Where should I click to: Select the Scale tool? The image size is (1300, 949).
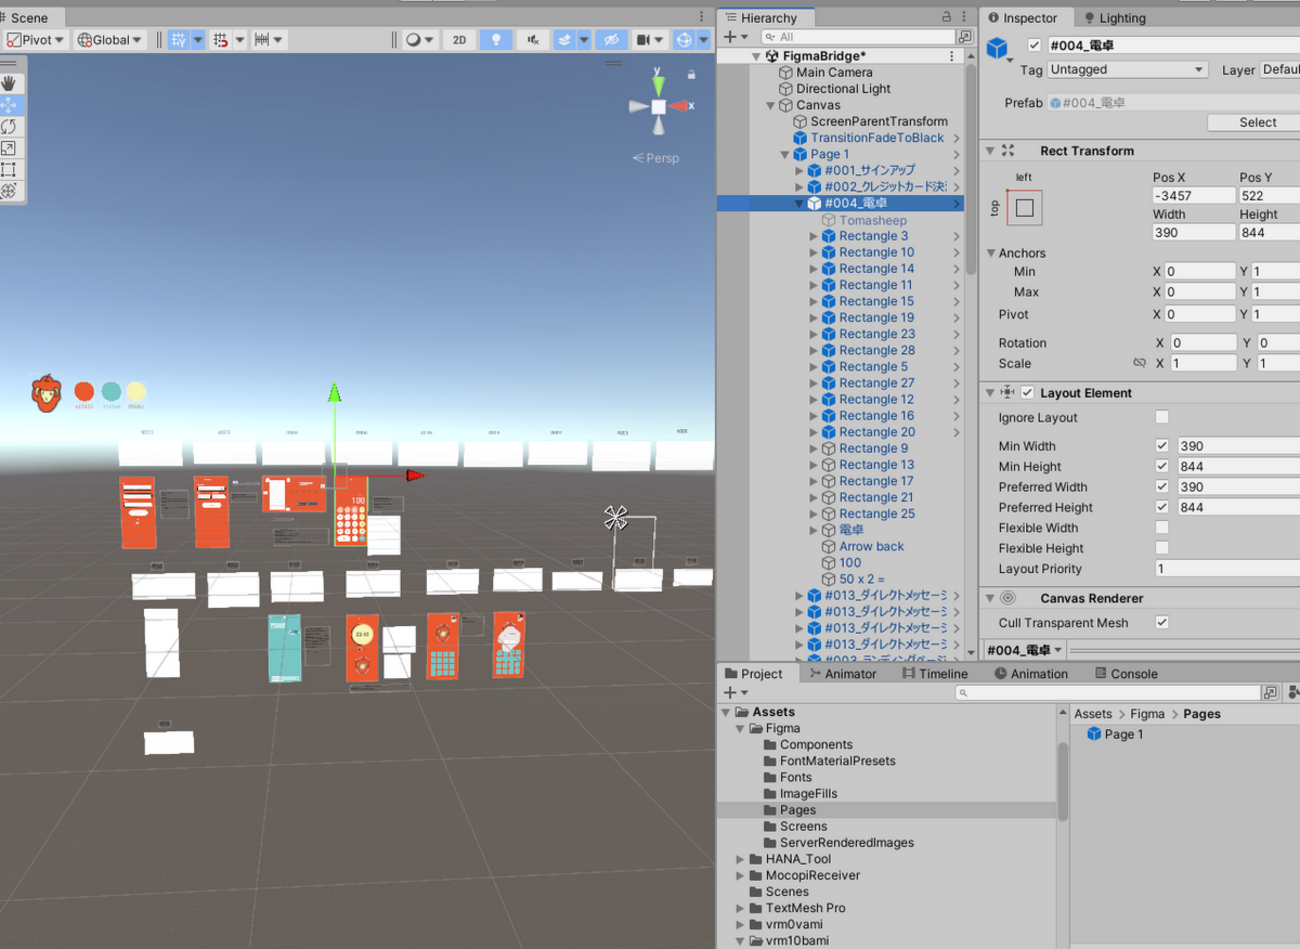pyautogui.click(x=10, y=148)
